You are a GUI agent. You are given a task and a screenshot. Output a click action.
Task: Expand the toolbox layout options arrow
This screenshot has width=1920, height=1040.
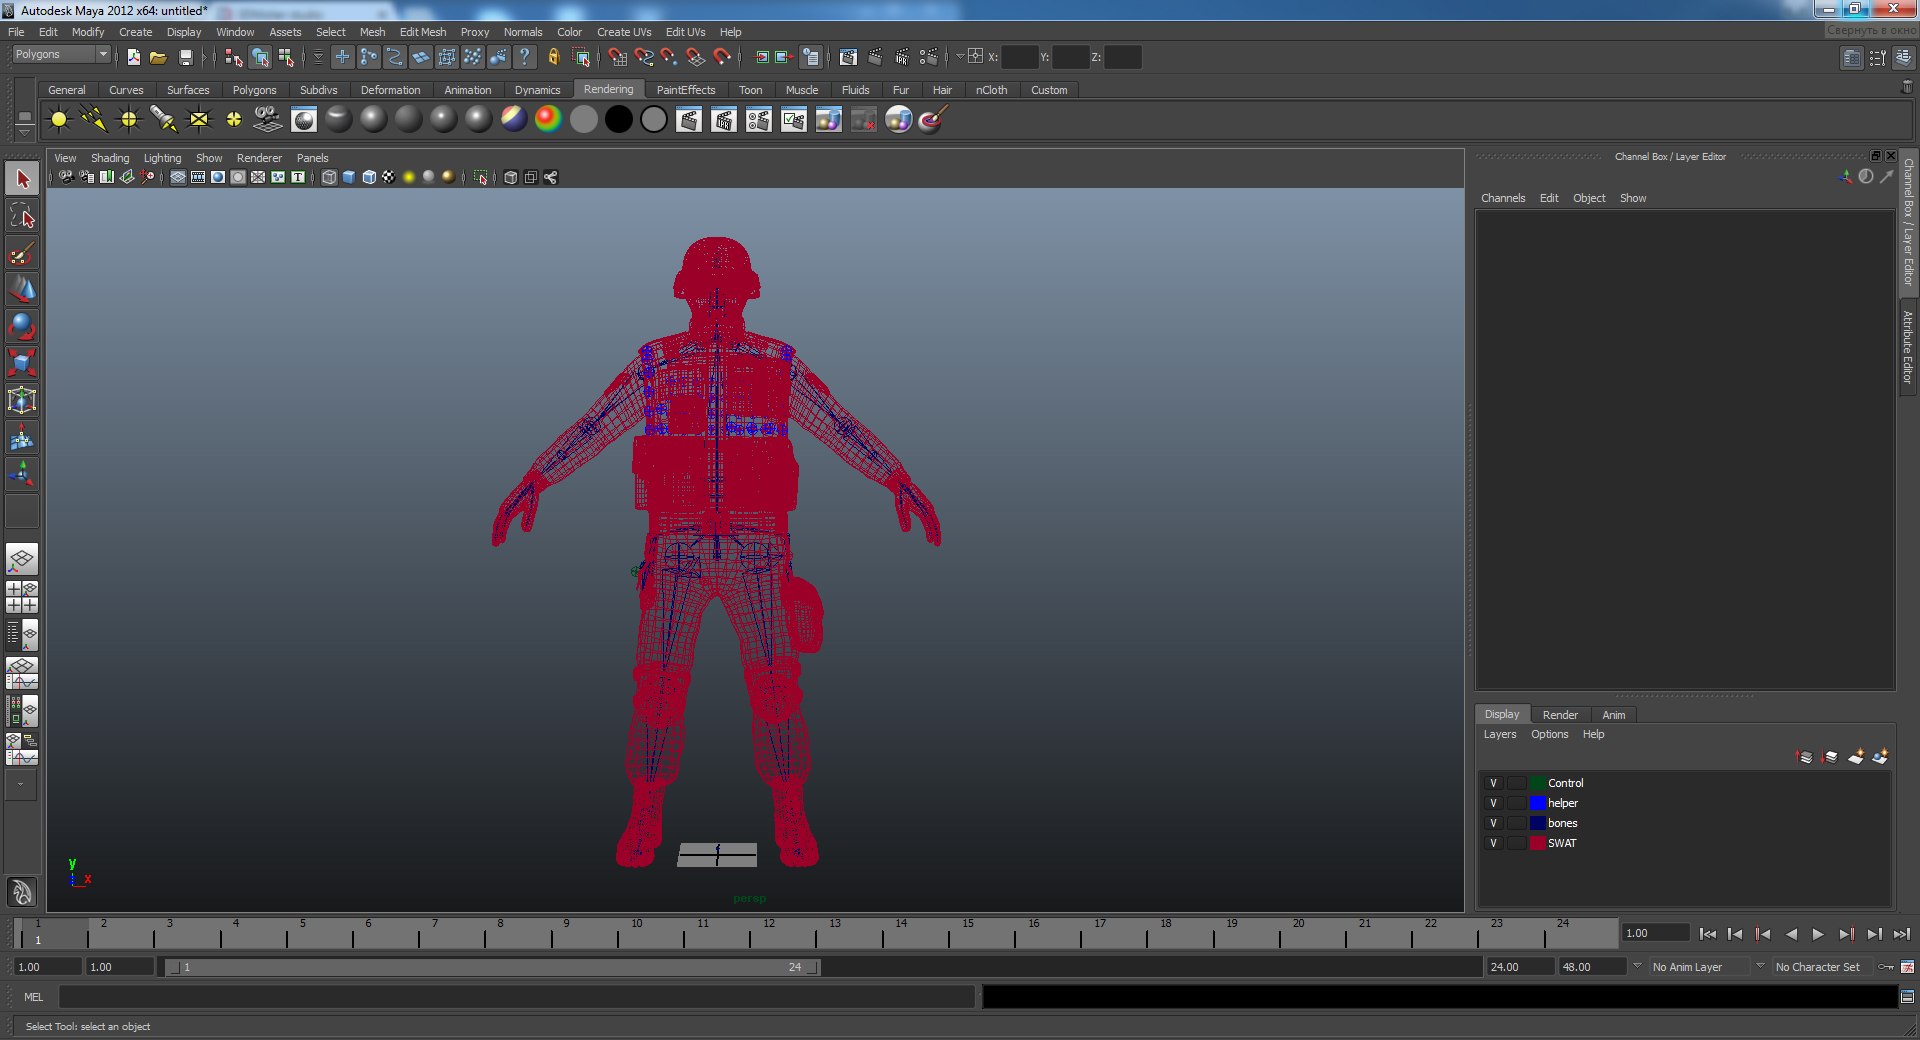coord(20,785)
